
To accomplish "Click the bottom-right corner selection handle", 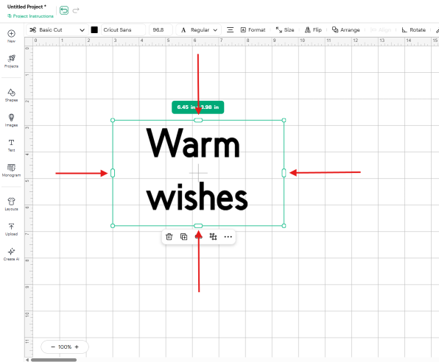I will [284, 226].
